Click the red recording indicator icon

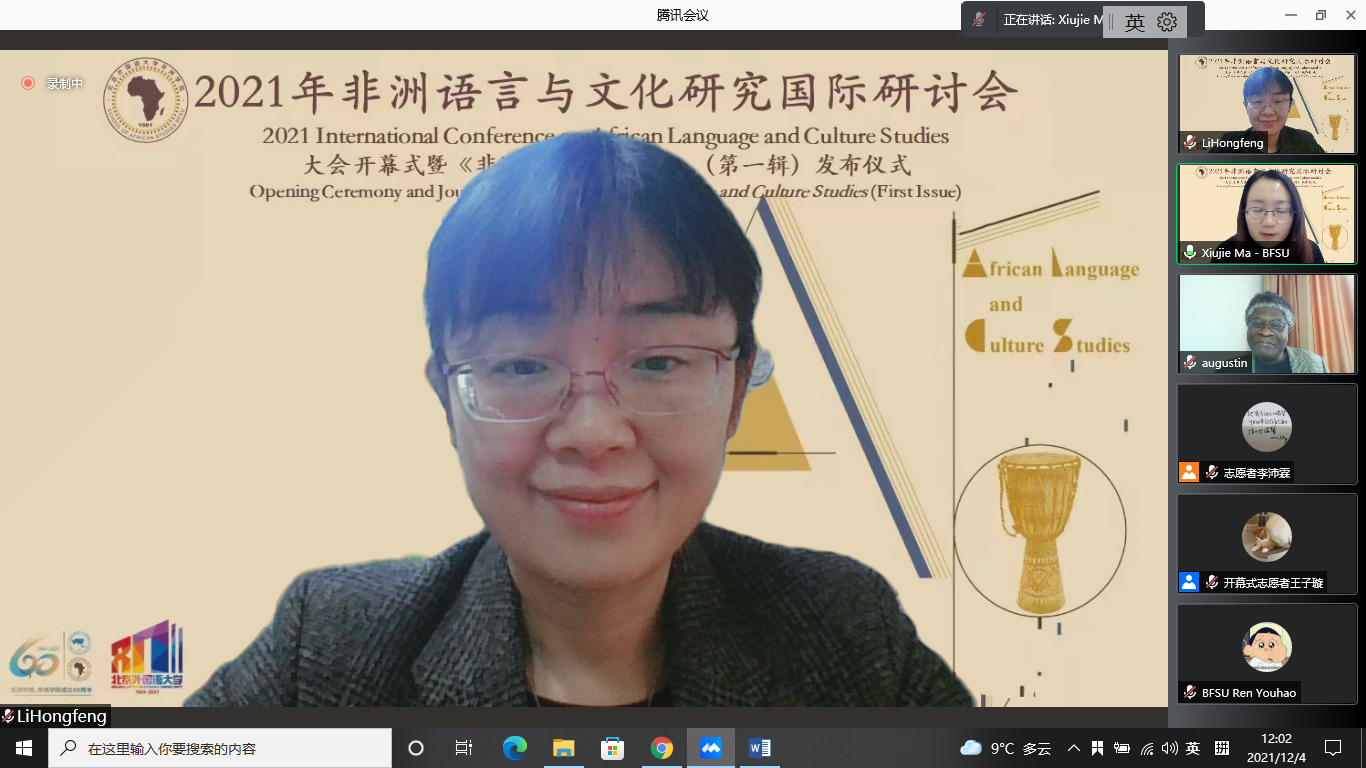pyautogui.click(x=28, y=83)
